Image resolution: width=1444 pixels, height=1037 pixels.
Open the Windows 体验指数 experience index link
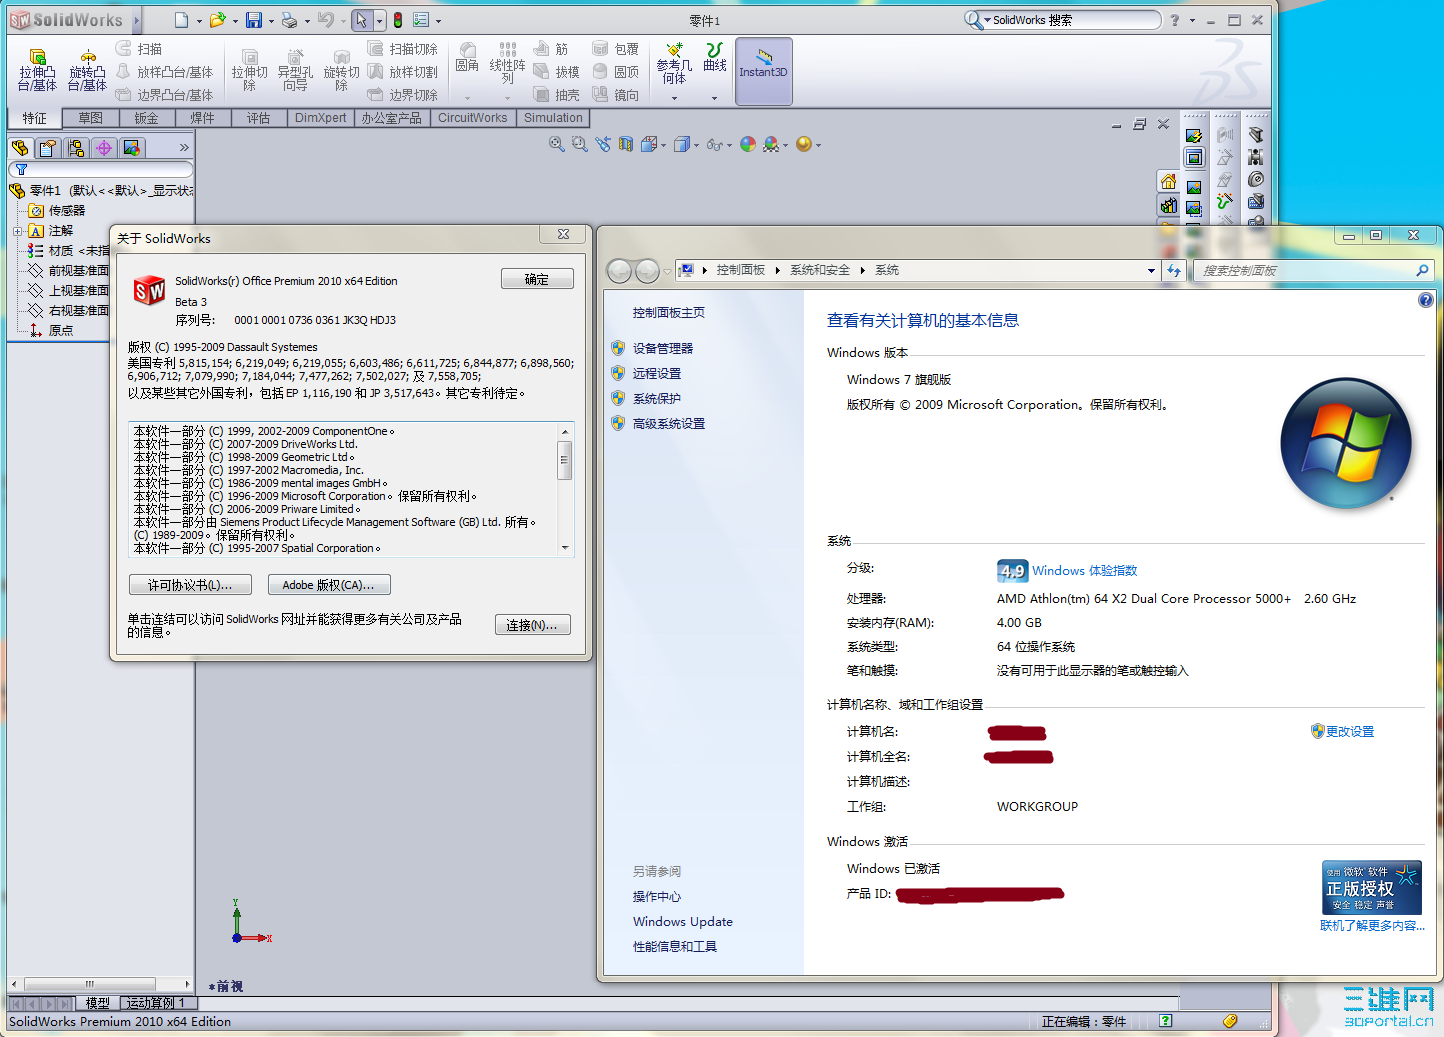click(x=1085, y=571)
